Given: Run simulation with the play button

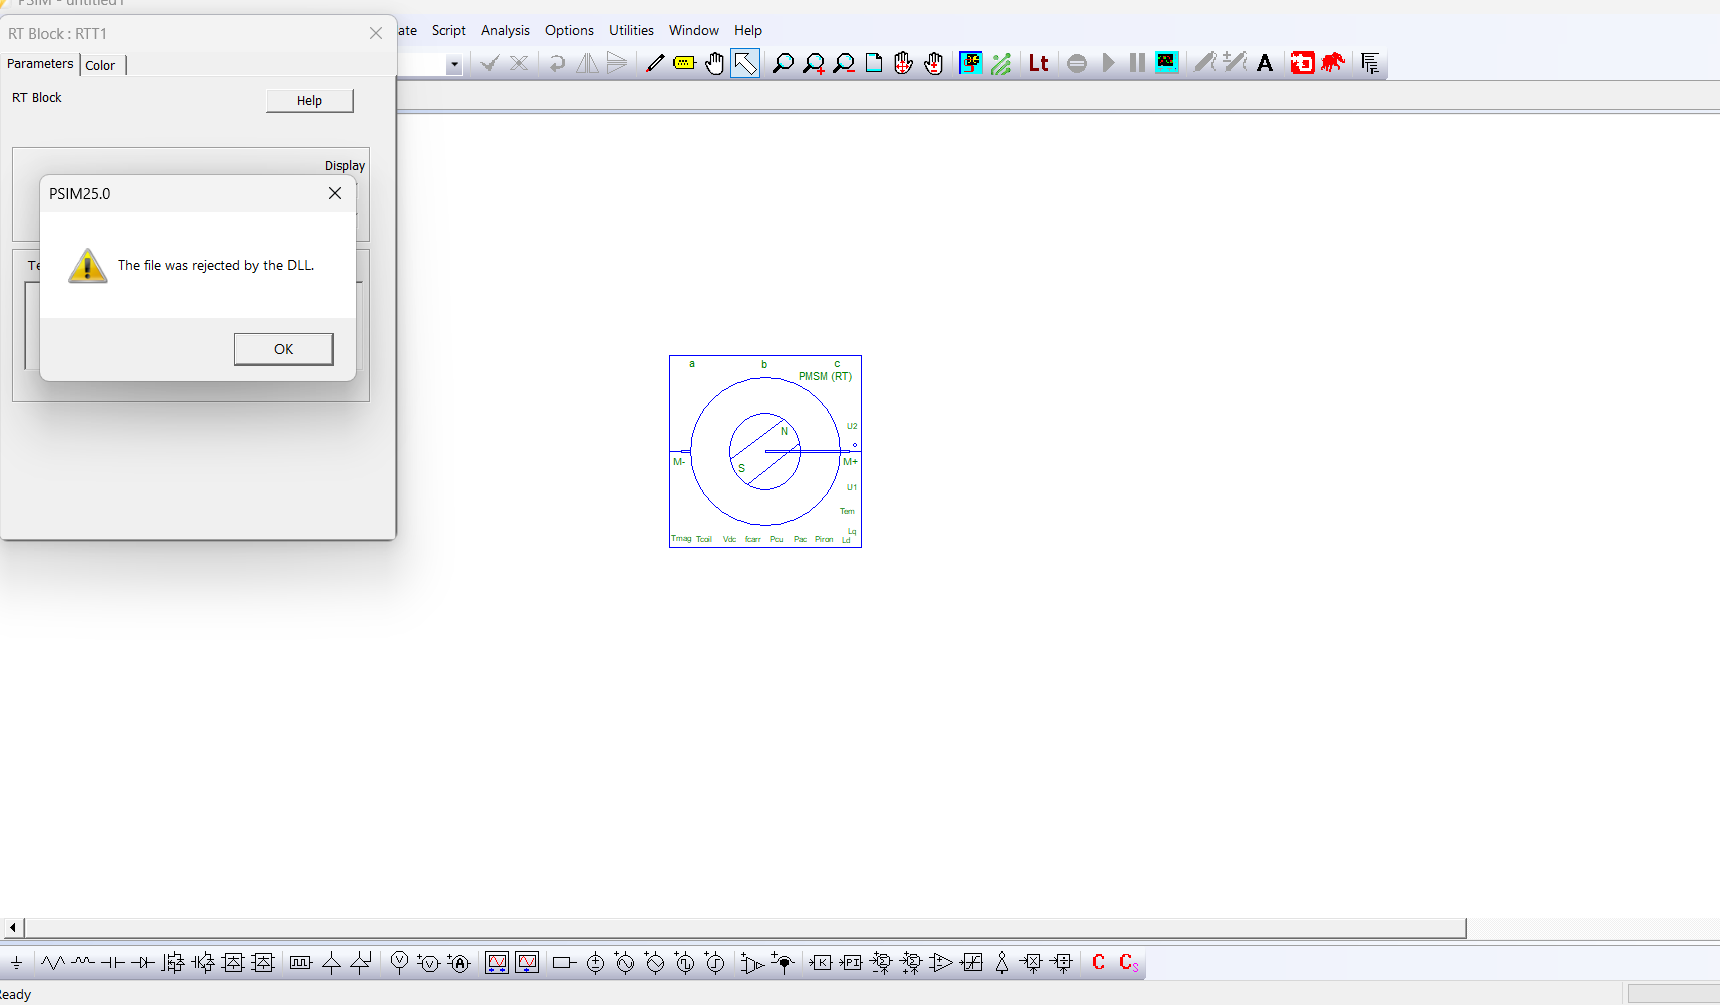Looking at the screenshot, I should pyautogui.click(x=1108, y=63).
